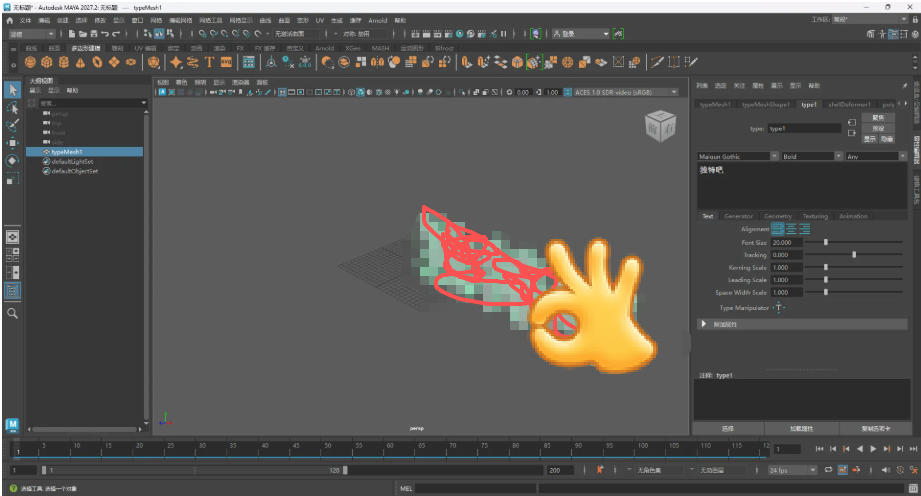Select defaultLightSet in the outliner

(72, 161)
